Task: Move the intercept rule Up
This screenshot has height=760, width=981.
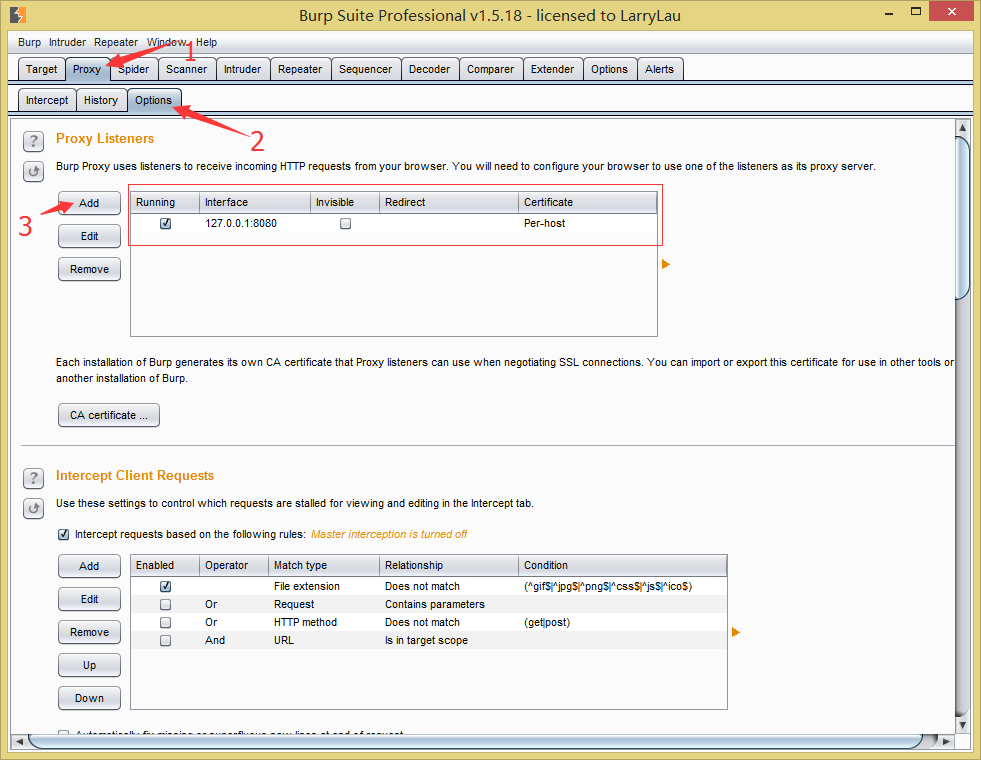Action: tap(89, 666)
